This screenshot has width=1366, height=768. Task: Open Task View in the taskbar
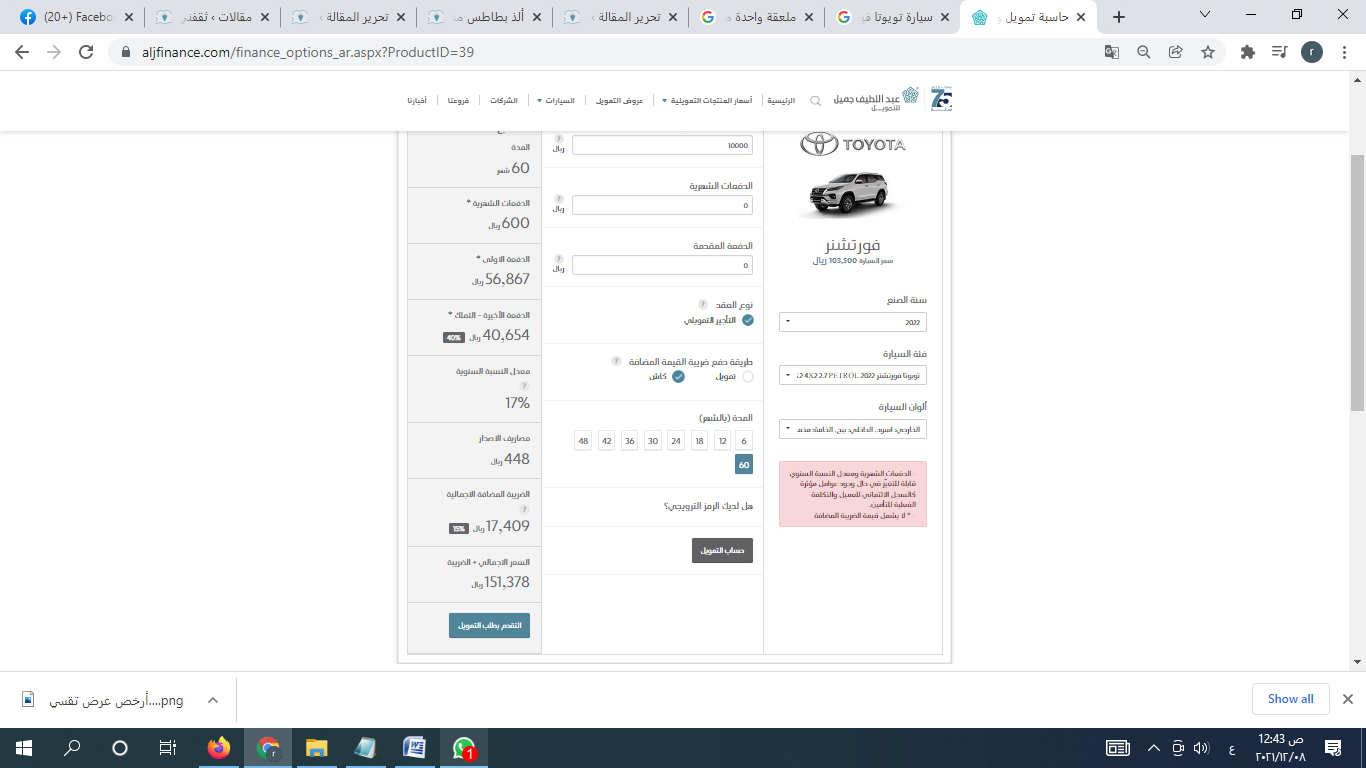pyautogui.click(x=168, y=747)
